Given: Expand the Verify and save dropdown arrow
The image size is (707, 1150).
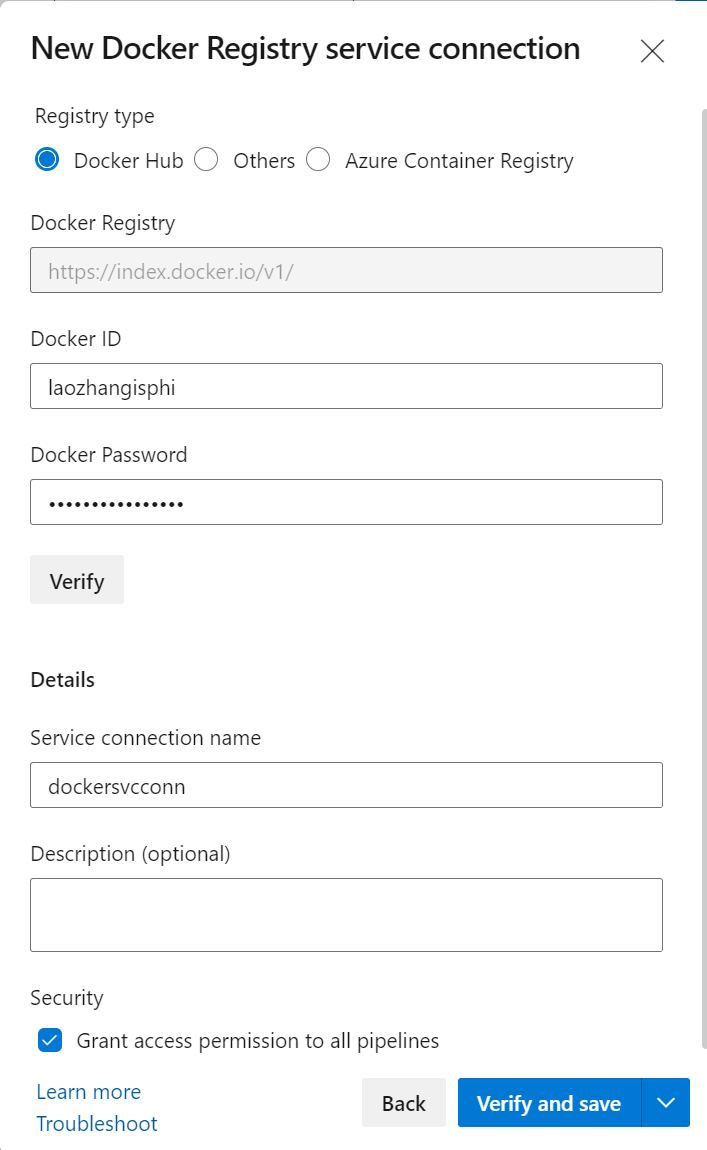Looking at the screenshot, I should click(666, 1103).
